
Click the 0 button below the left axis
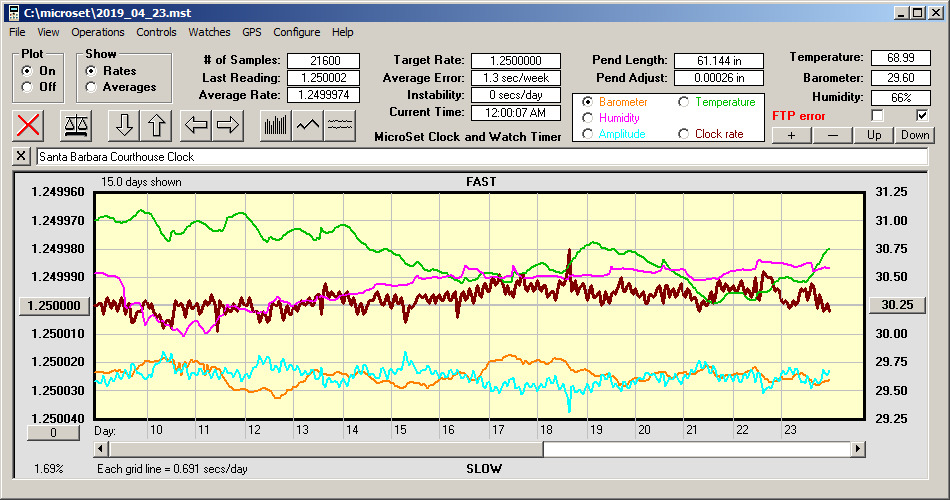coord(53,433)
